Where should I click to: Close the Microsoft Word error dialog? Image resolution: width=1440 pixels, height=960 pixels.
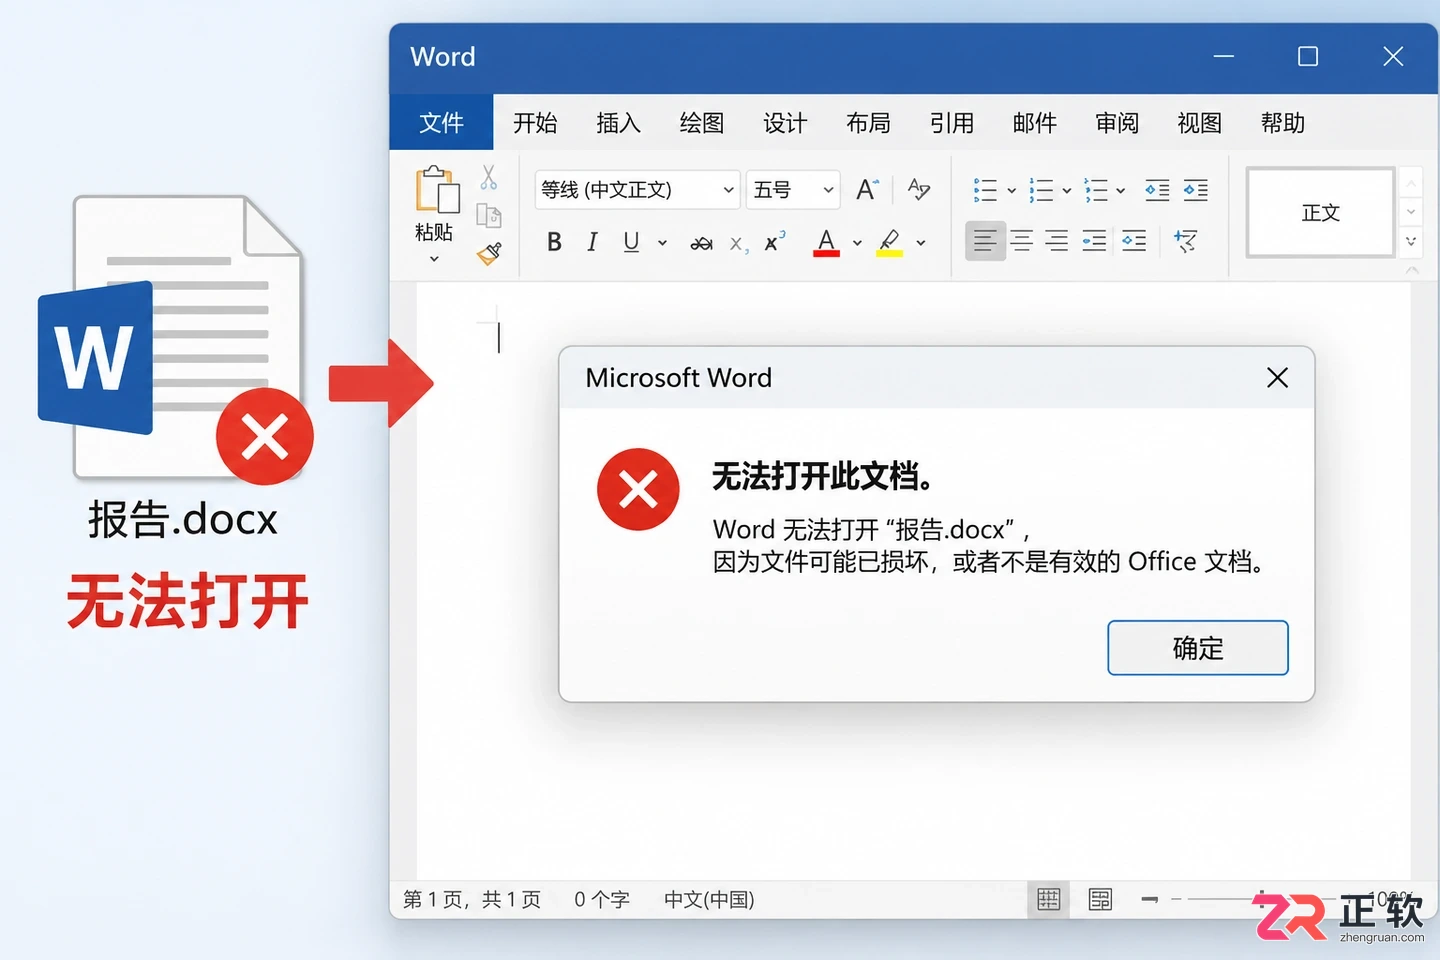tap(1277, 377)
